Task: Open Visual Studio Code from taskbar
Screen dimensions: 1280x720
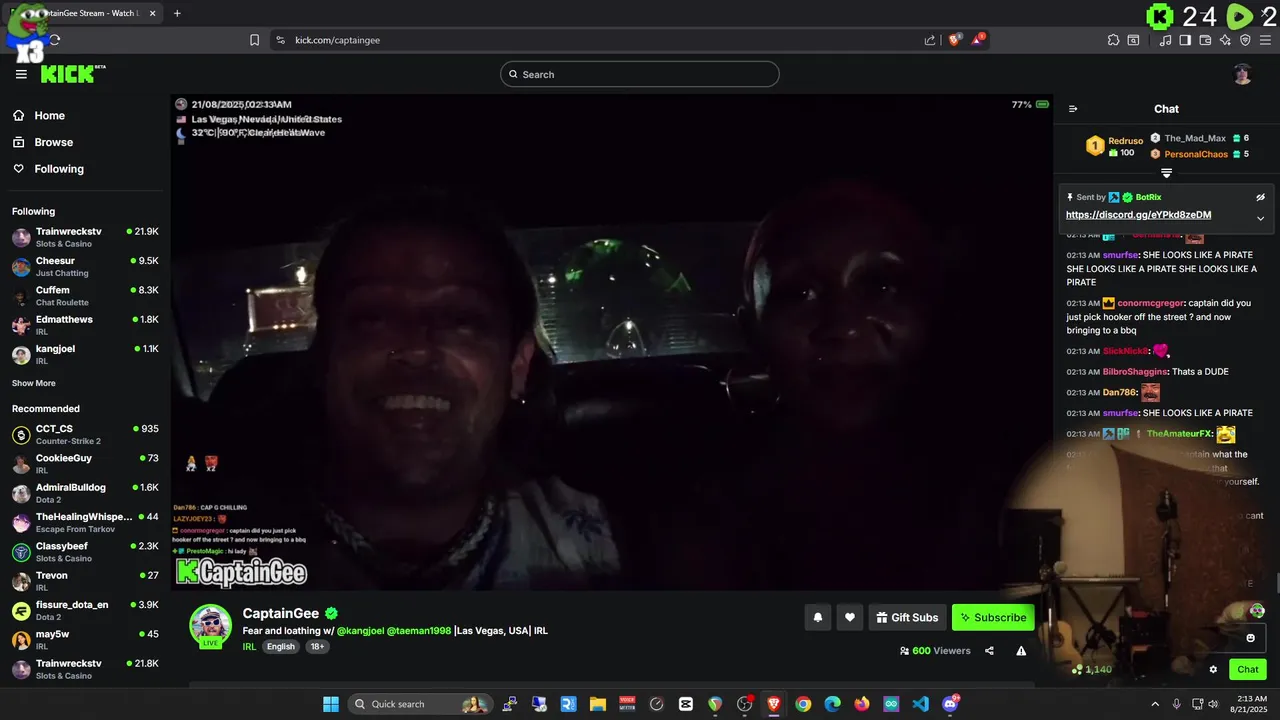Action: (x=920, y=704)
